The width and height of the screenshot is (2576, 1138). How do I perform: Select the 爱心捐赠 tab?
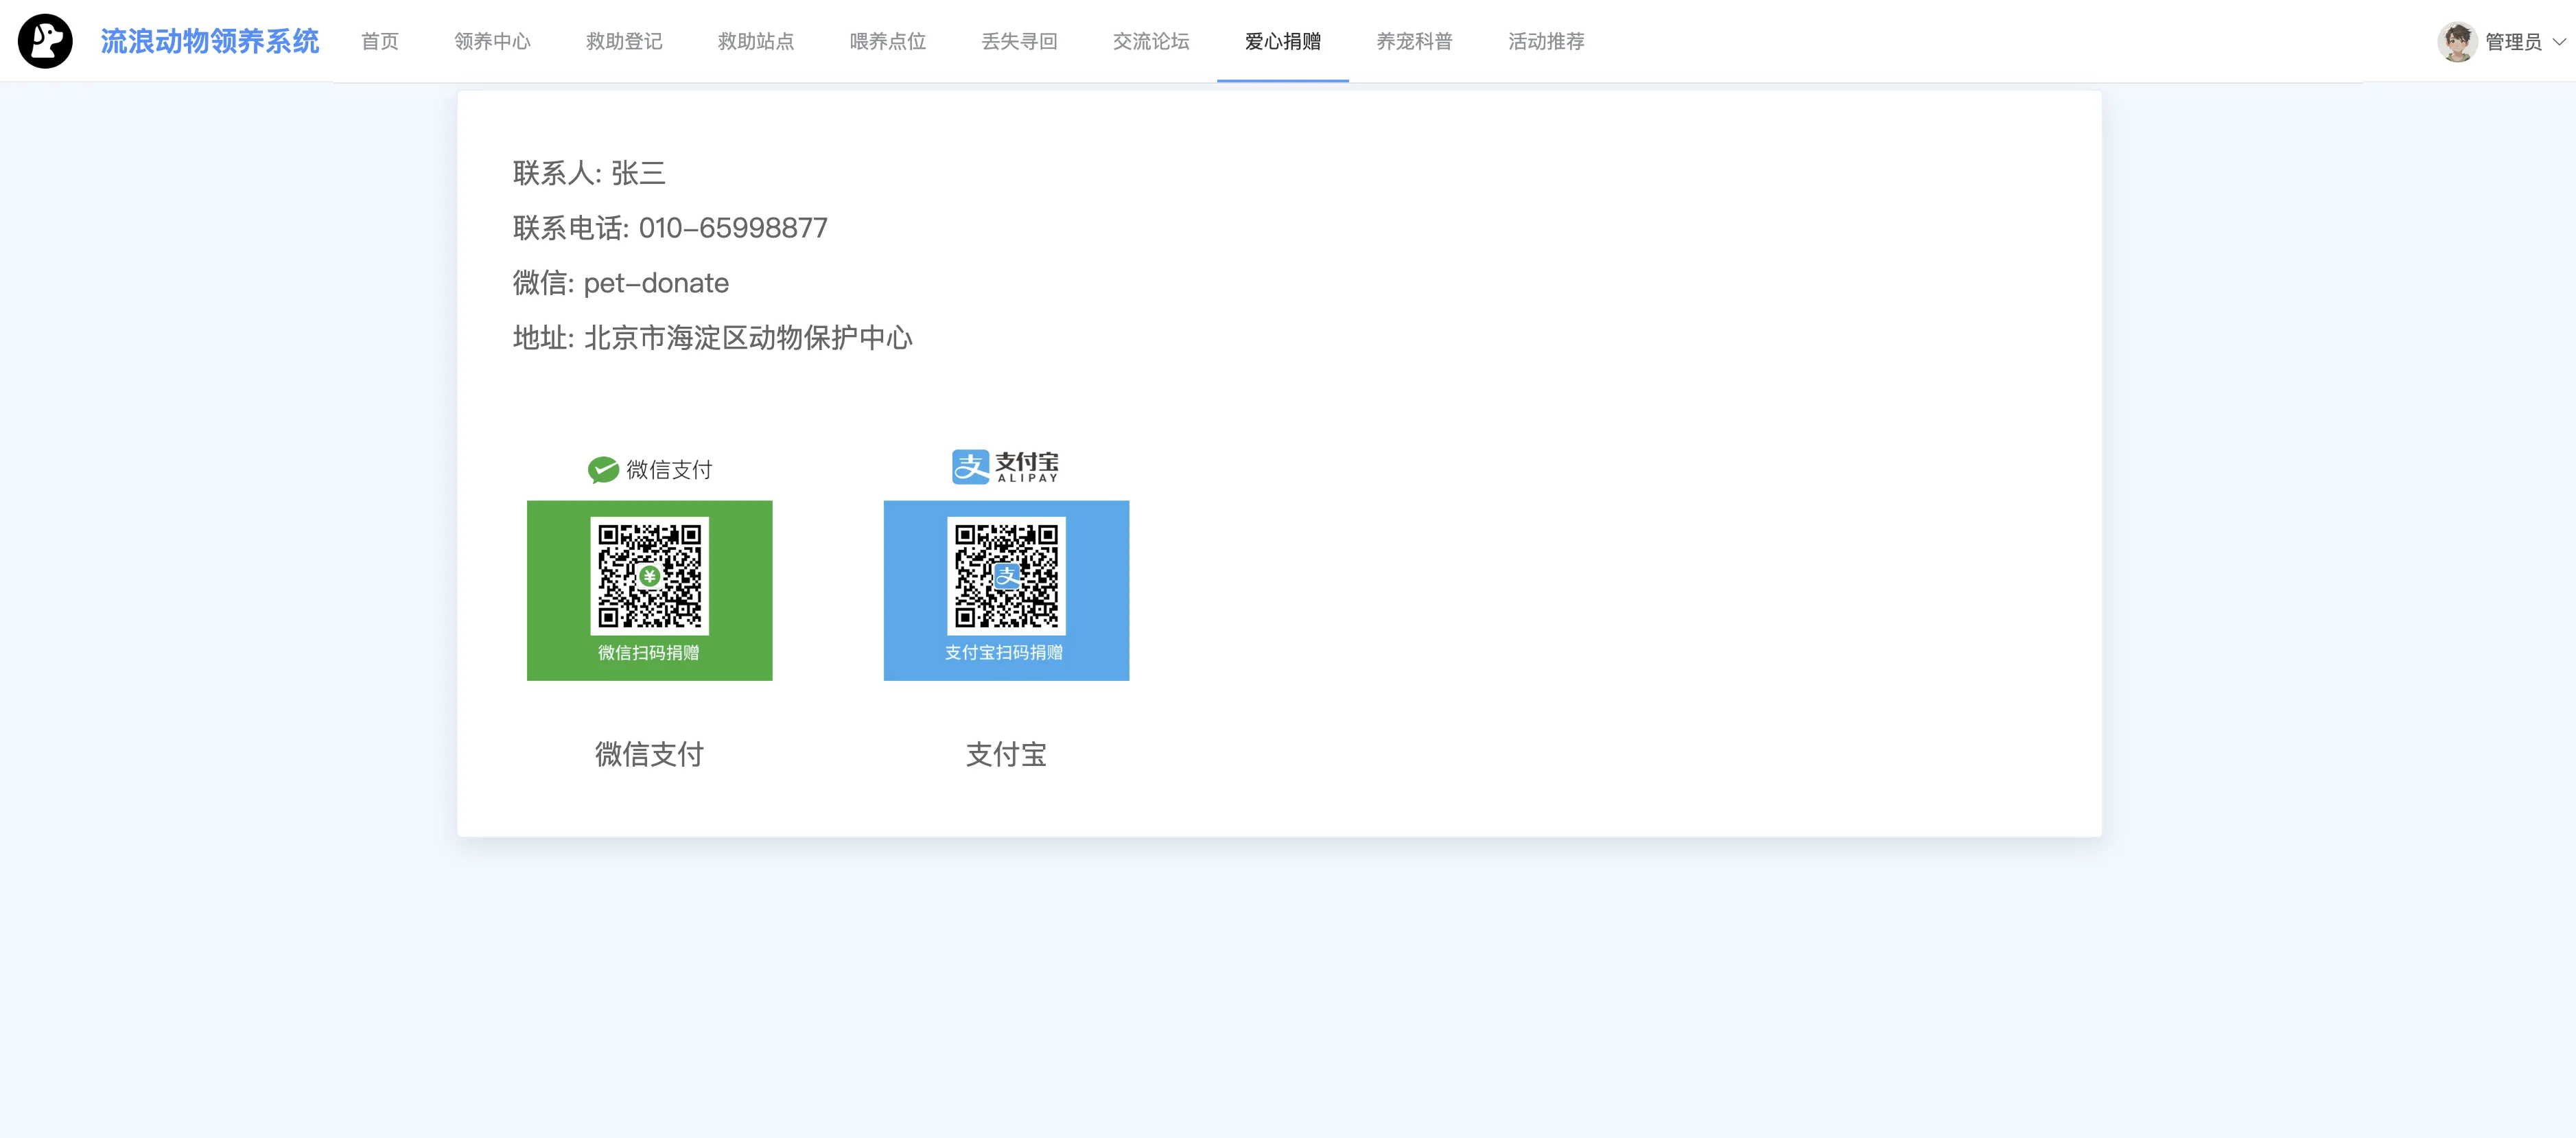(x=1282, y=41)
